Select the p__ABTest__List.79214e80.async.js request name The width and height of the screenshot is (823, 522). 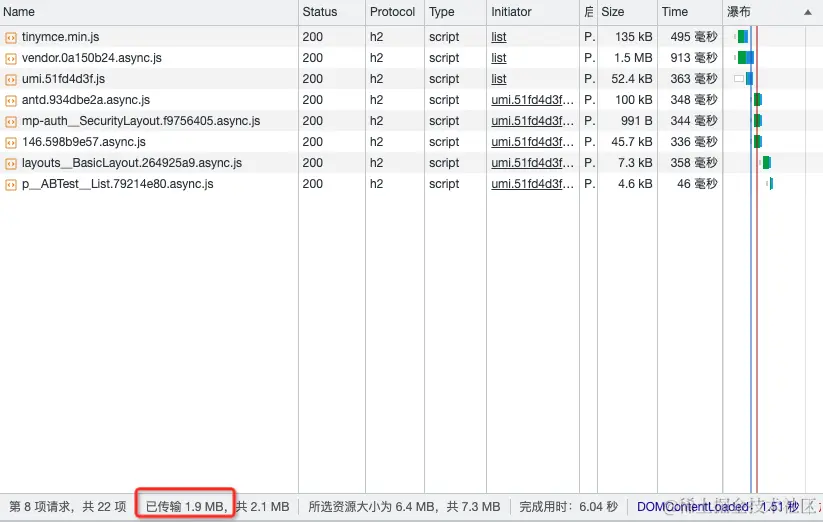tap(118, 184)
